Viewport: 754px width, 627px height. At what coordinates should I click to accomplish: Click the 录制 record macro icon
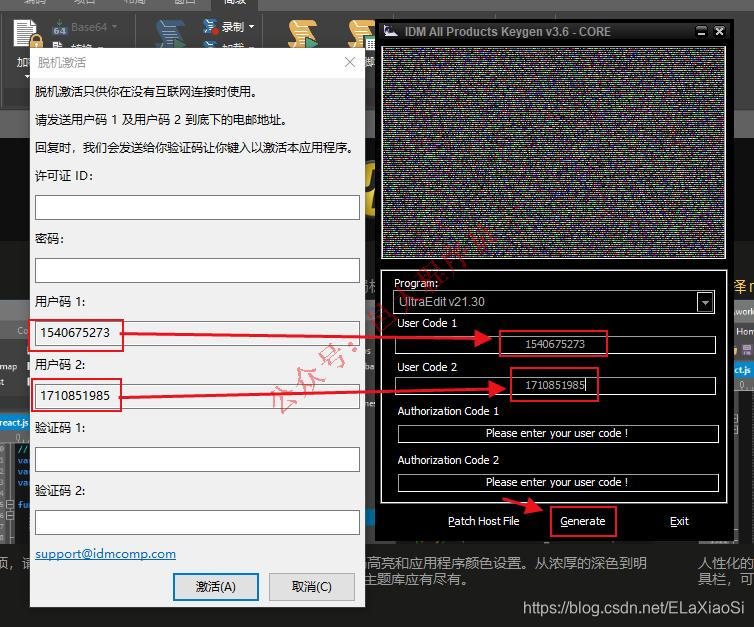(x=210, y=27)
